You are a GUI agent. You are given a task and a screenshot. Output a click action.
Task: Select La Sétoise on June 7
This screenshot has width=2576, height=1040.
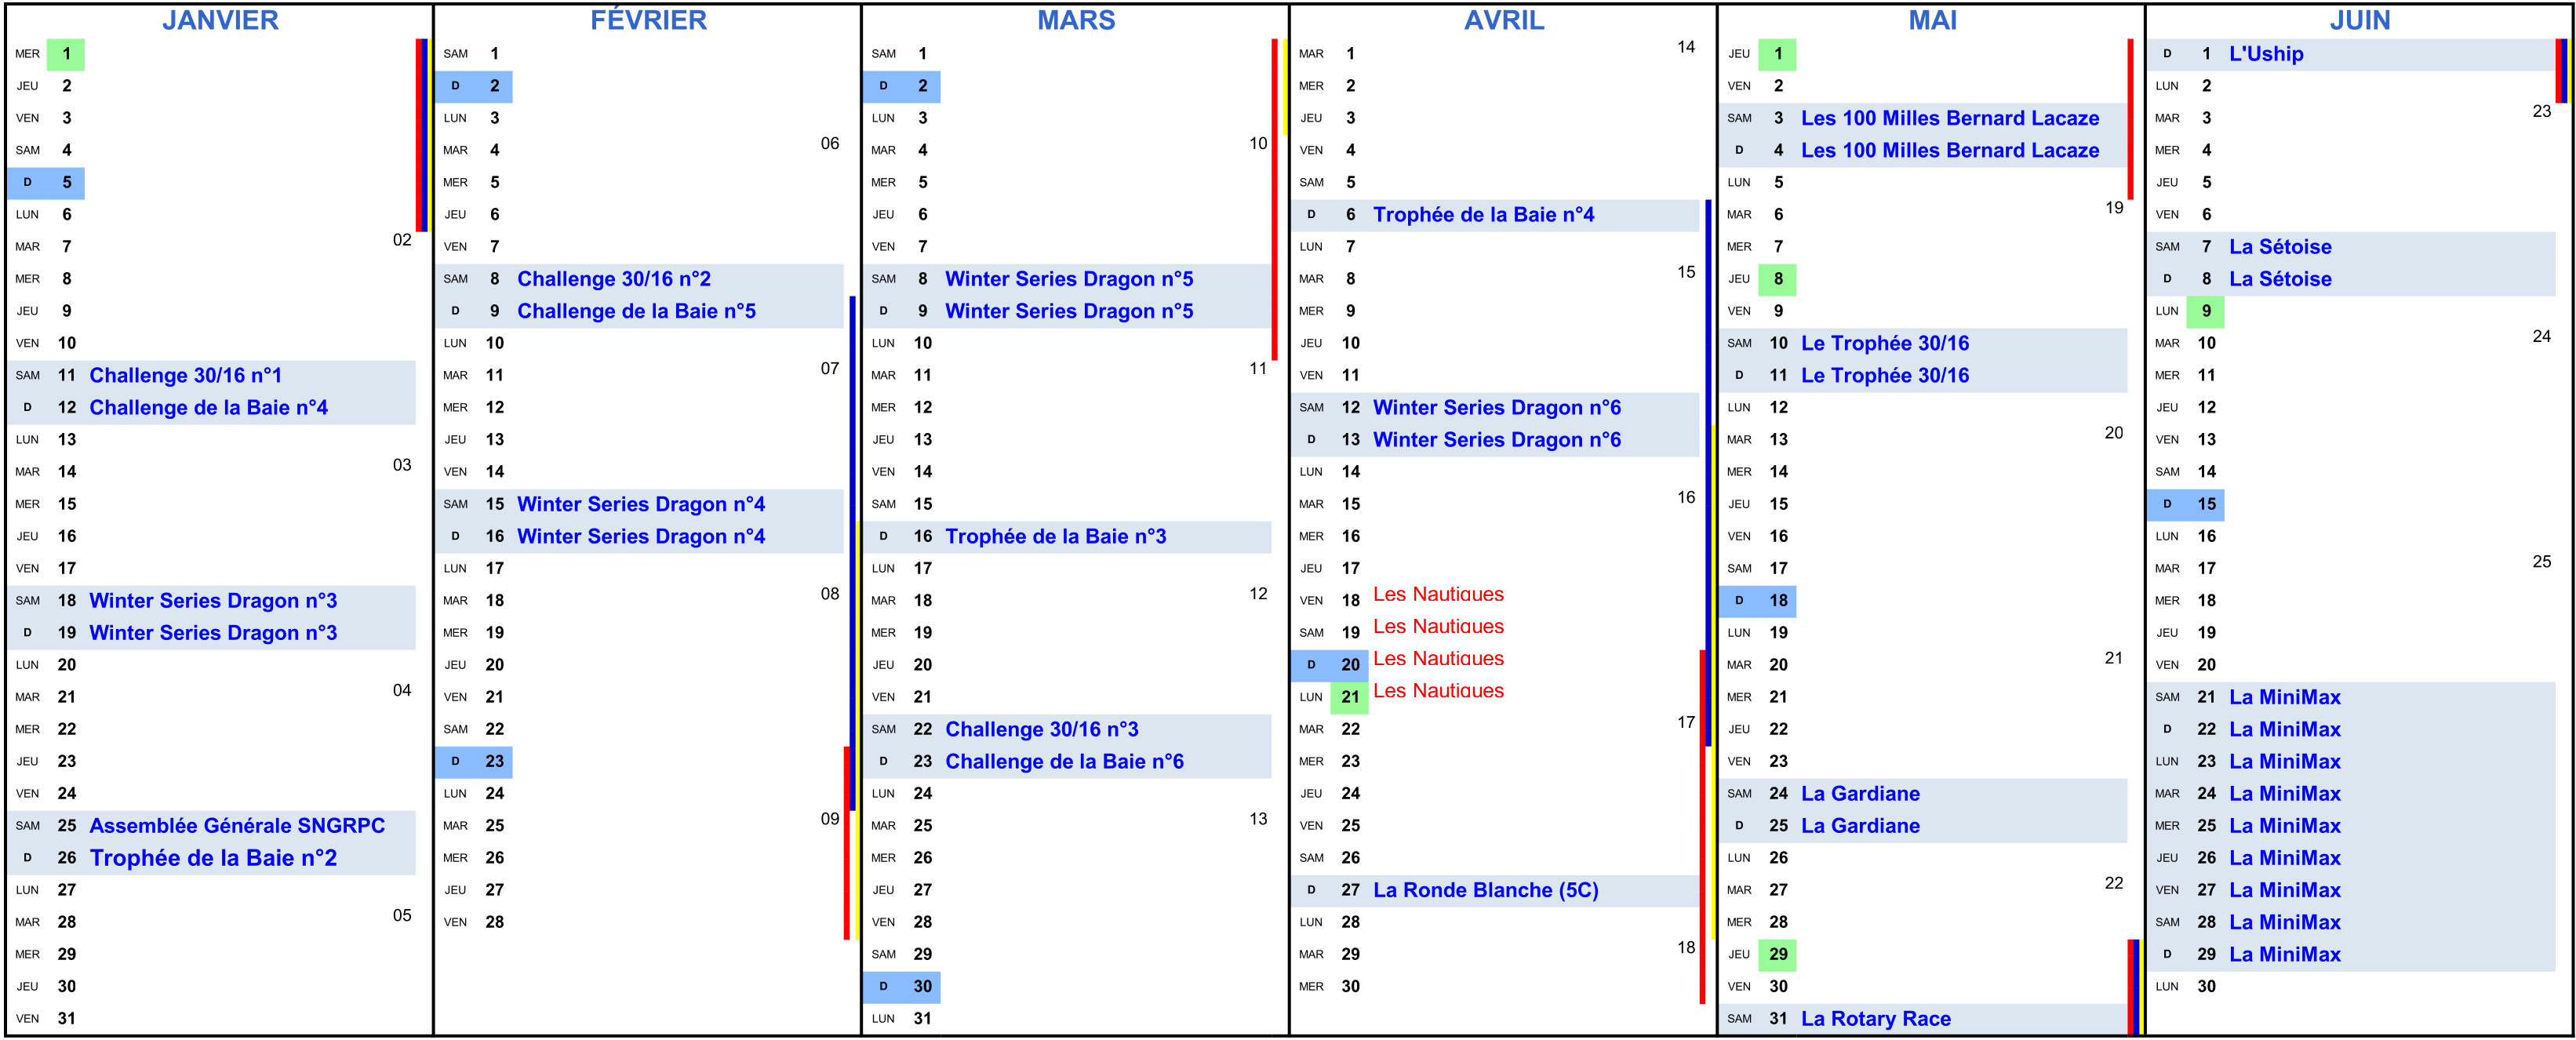pyautogui.click(x=2280, y=247)
